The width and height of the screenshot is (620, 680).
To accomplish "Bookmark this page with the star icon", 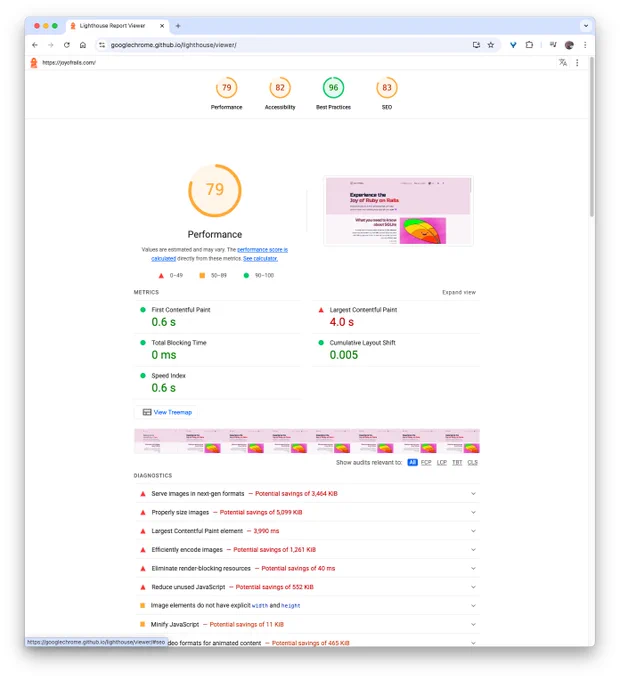I will 491,45.
